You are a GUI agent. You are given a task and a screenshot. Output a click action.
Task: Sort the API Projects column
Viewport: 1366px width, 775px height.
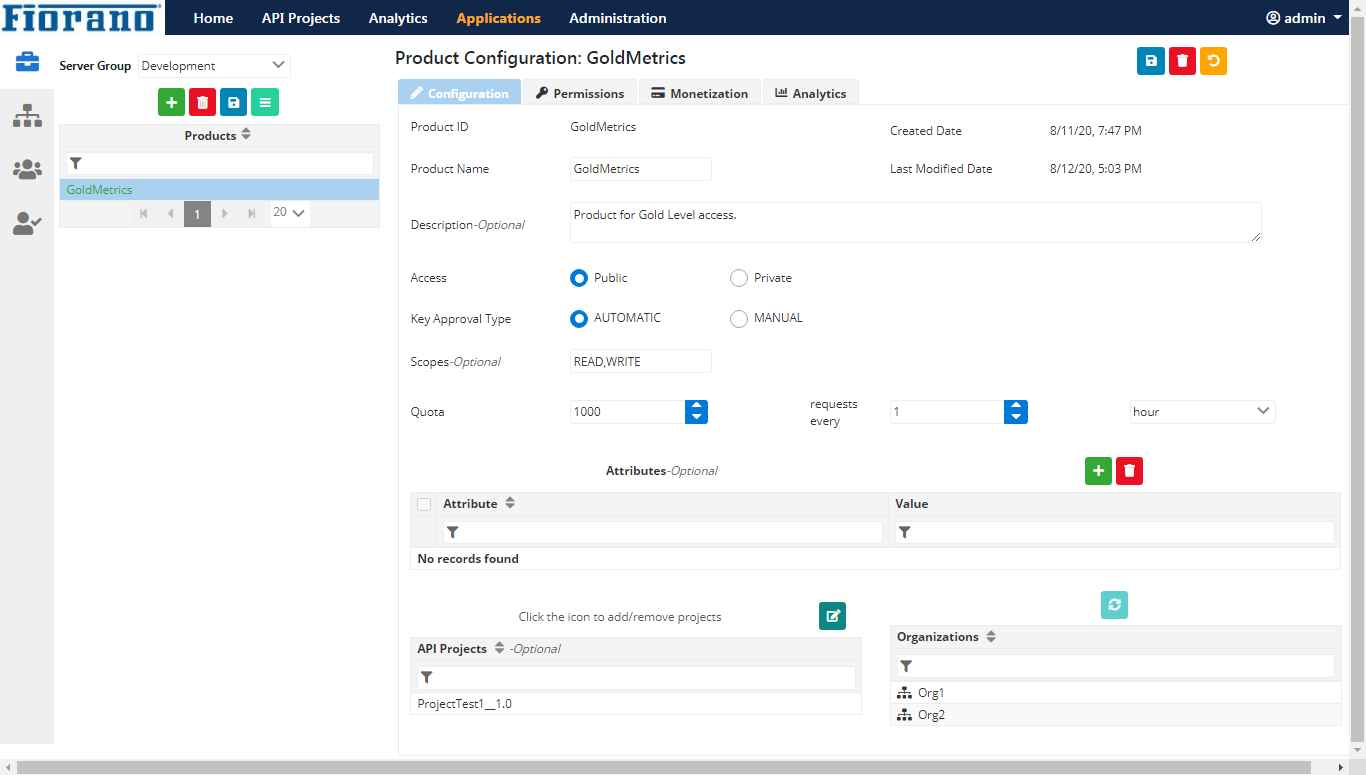pos(500,648)
